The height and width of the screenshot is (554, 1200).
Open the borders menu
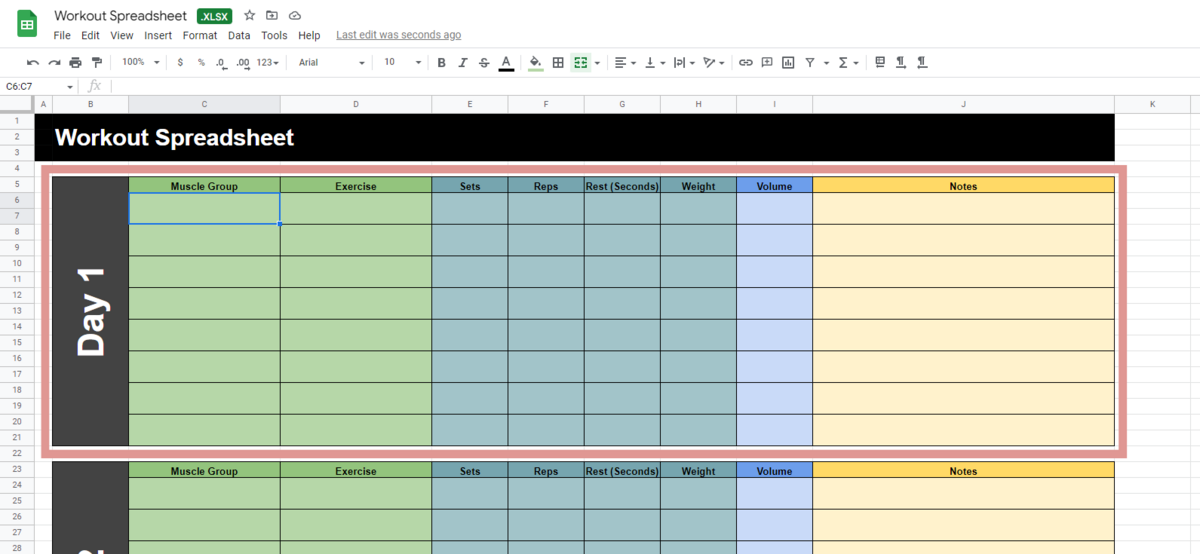[558, 62]
